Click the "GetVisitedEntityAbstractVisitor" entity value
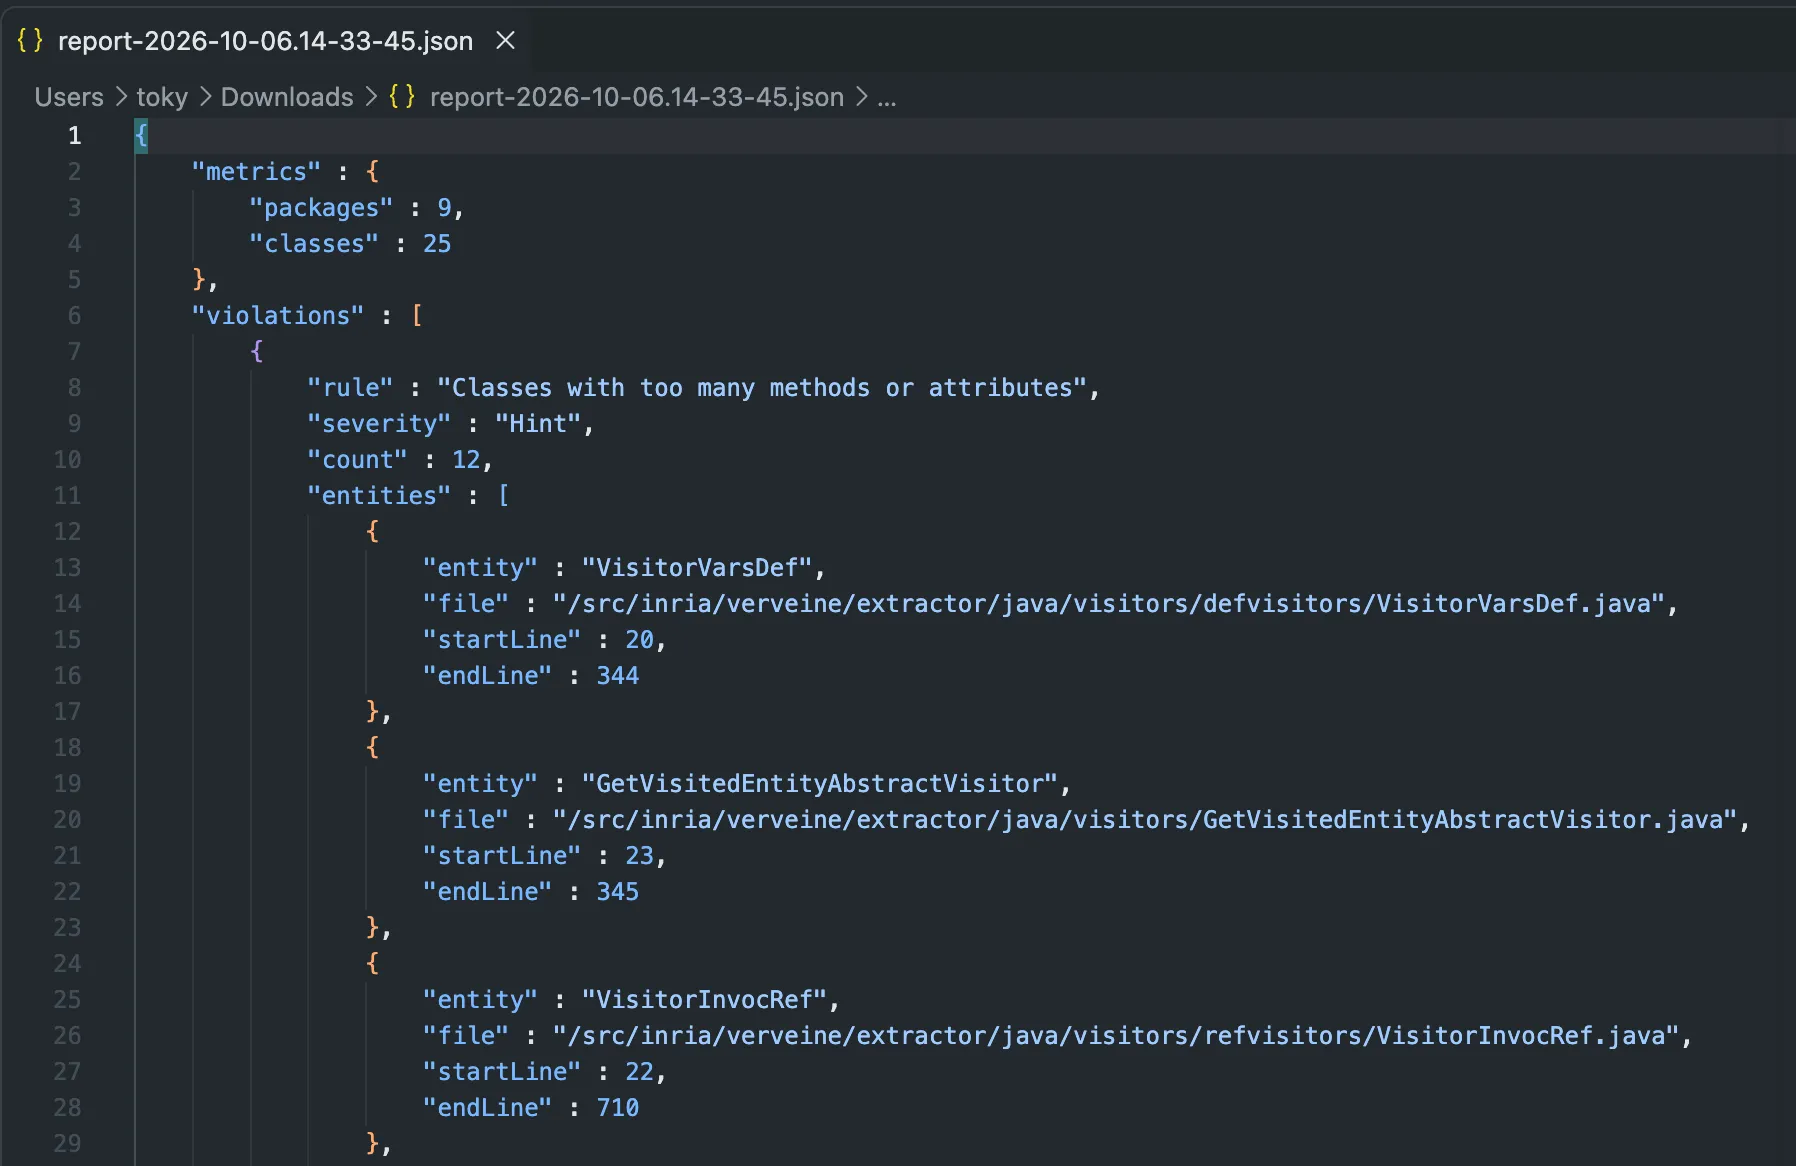The width and height of the screenshot is (1796, 1166). tap(820, 783)
